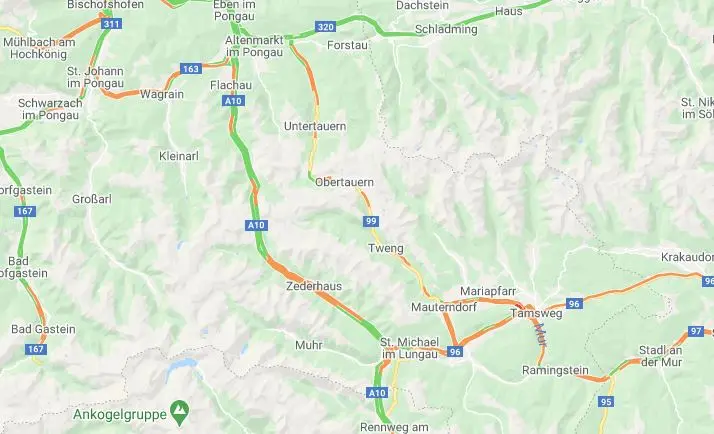
Task: Select the 163 road shield near Wagrain
Action: (x=191, y=69)
